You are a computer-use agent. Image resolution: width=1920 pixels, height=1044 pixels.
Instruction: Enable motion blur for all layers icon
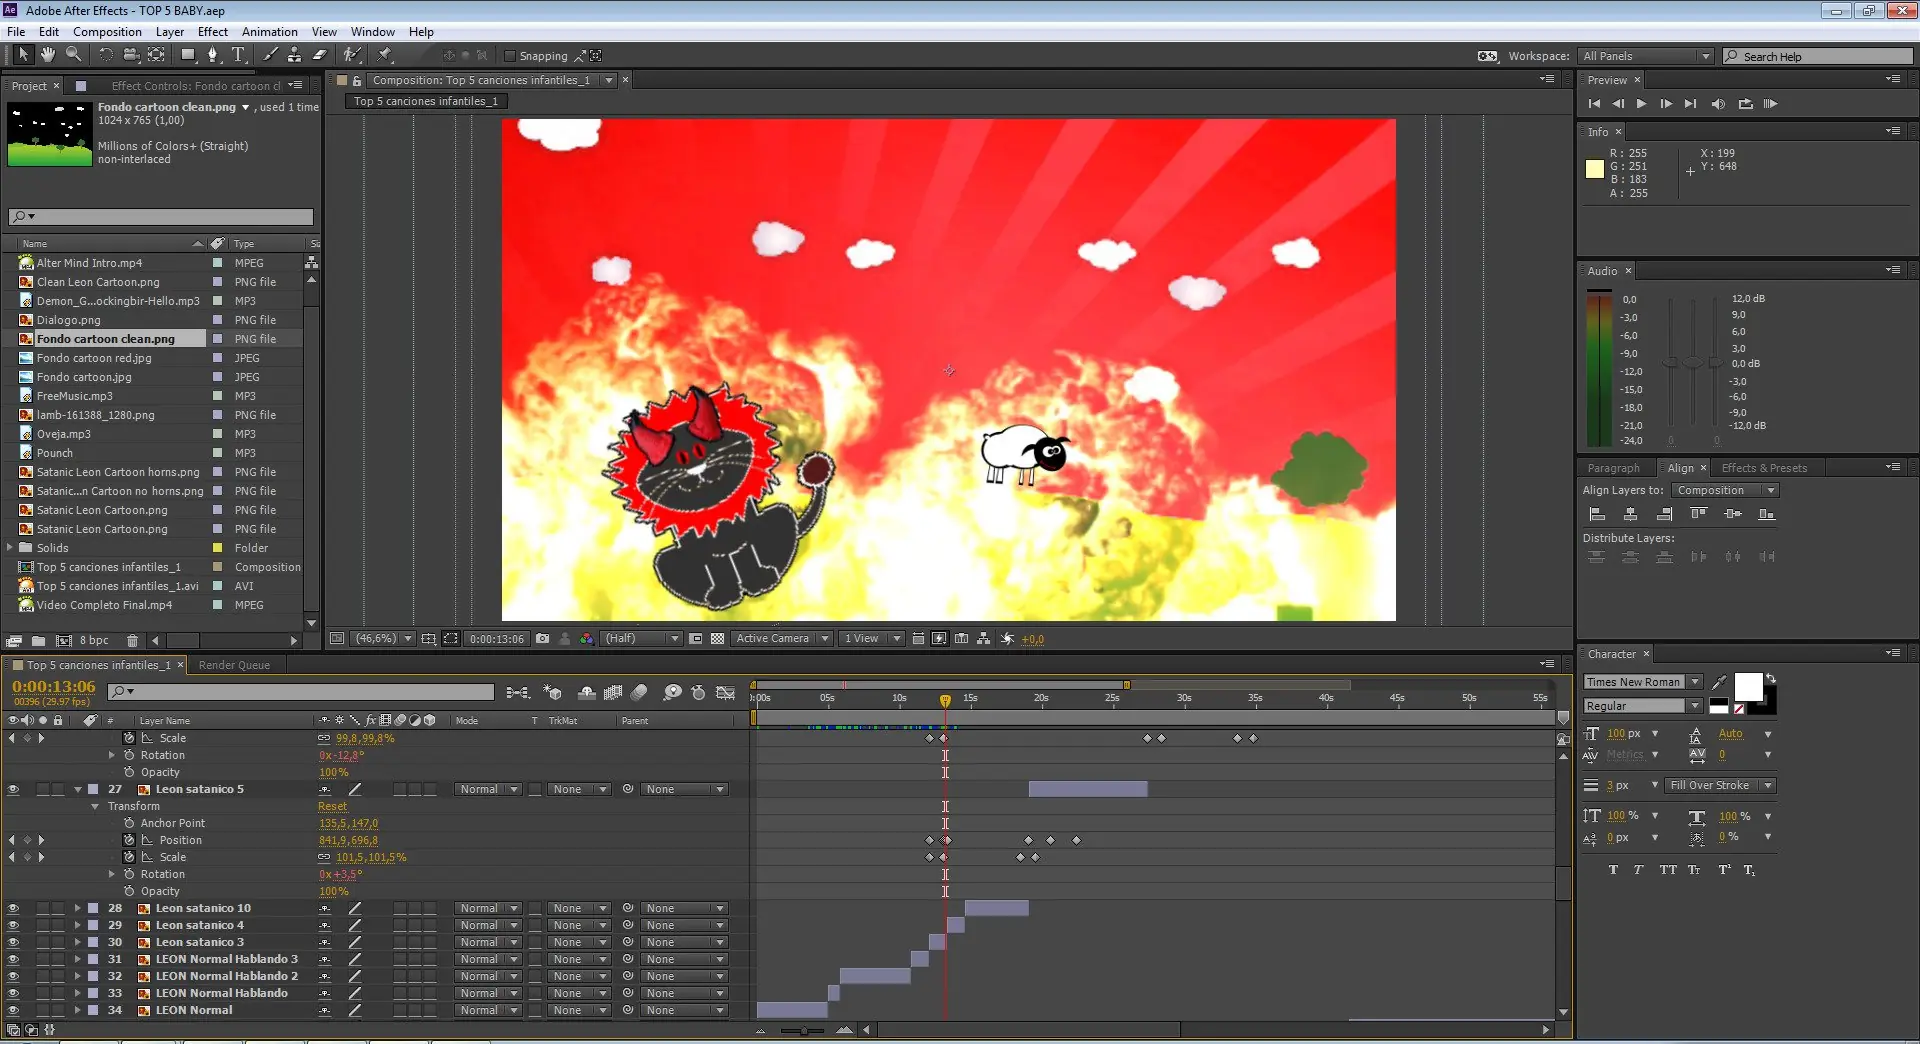point(640,692)
